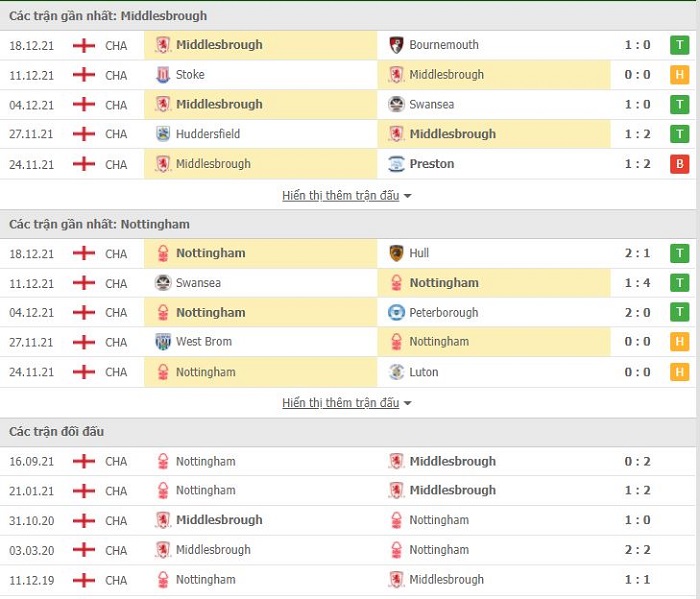Click the orange H badge for Stoke match
Viewport: 700px width, 599px height.
point(679,75)
